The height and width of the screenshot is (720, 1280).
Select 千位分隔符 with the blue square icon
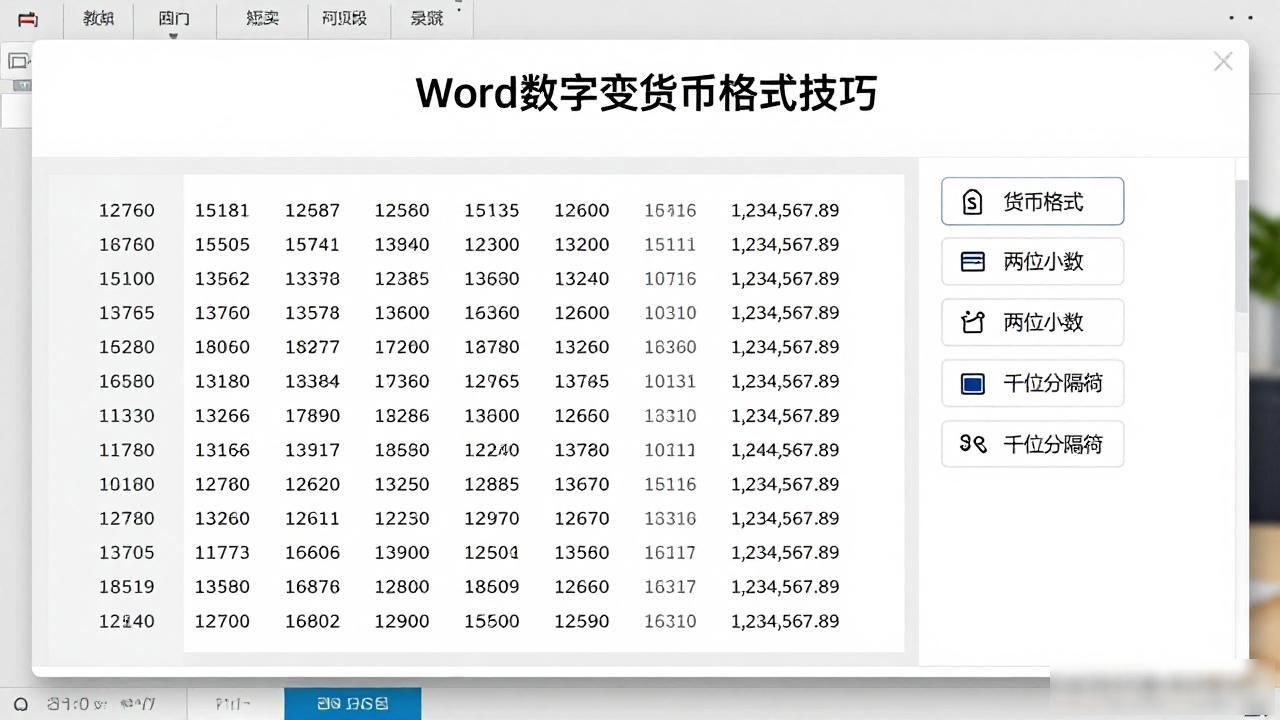click(1032, 383)
